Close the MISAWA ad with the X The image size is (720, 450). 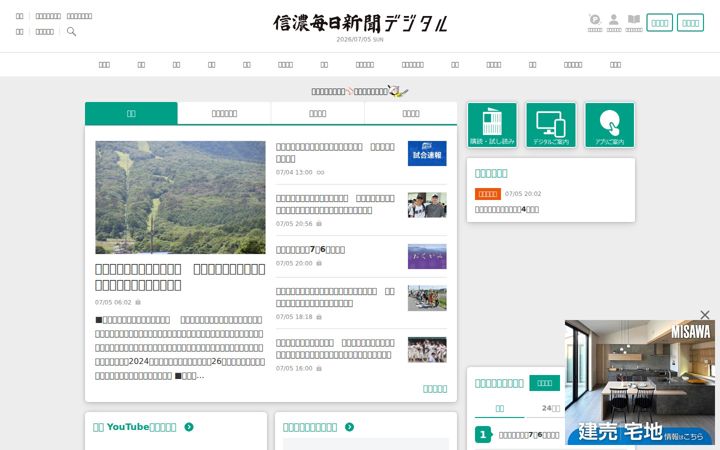[x=705, y=315]
